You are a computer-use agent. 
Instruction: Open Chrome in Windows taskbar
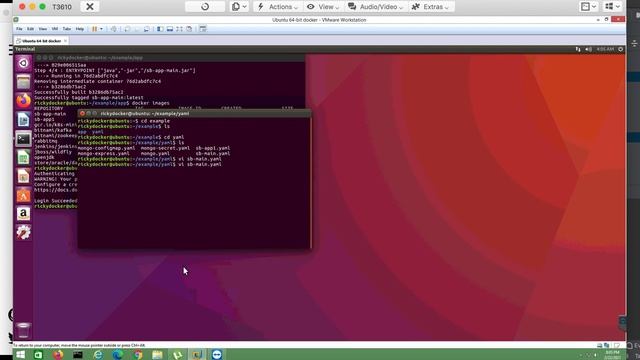(138, 354)
